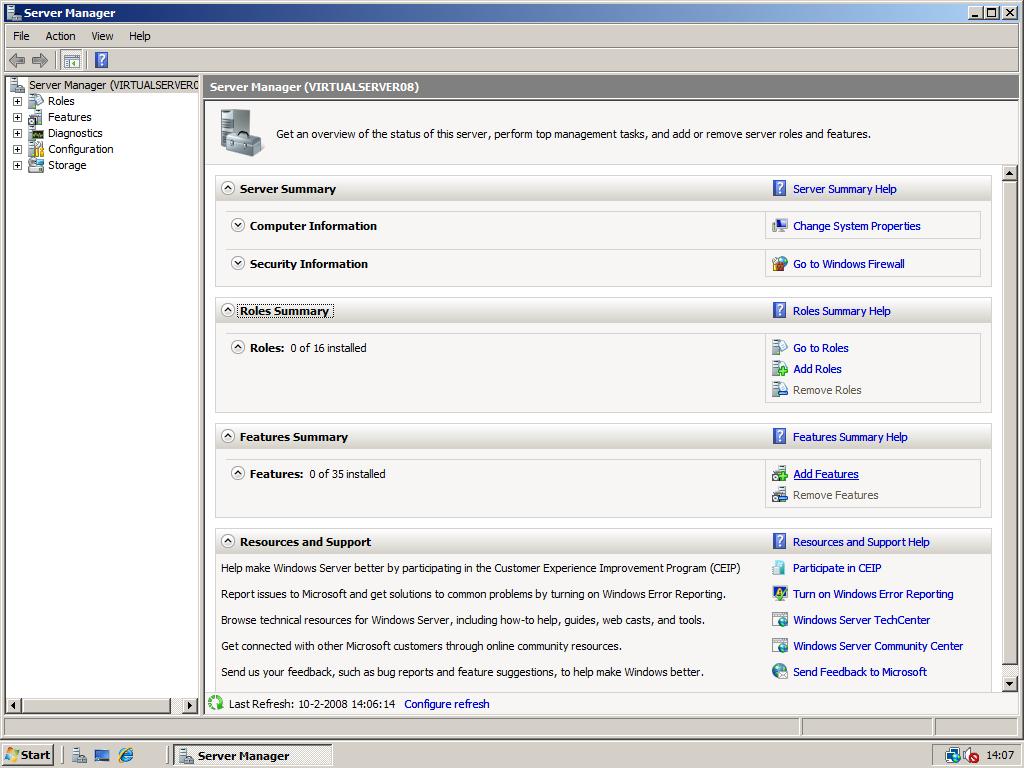This screenshot has height=768, width=1024.
Task: Click the system tray clock
Action: tap(1000, 756)
